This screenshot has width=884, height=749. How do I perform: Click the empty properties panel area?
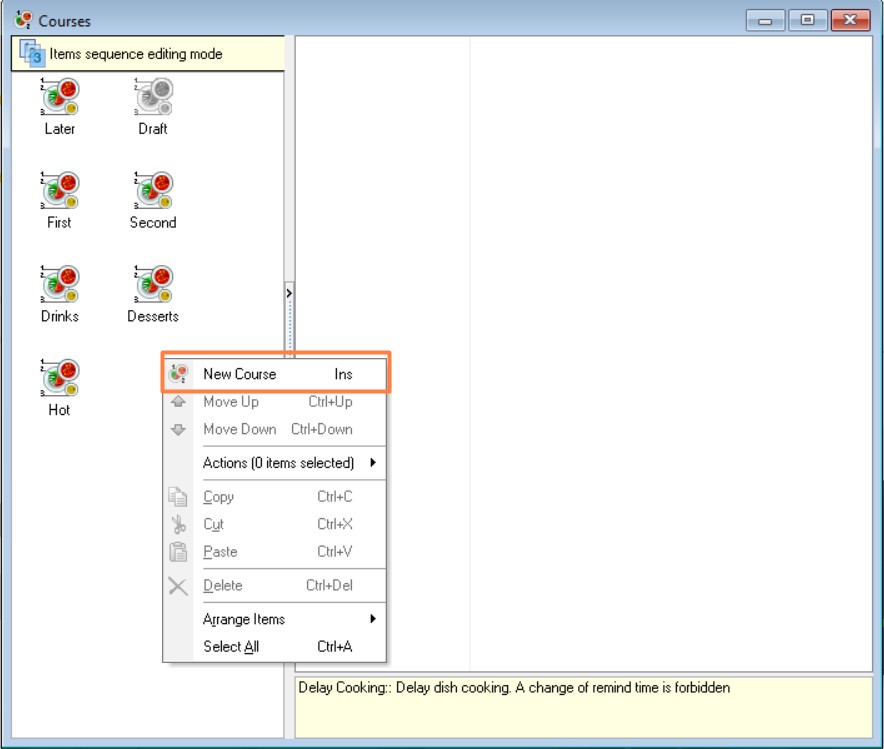click(x=584, y=353)
